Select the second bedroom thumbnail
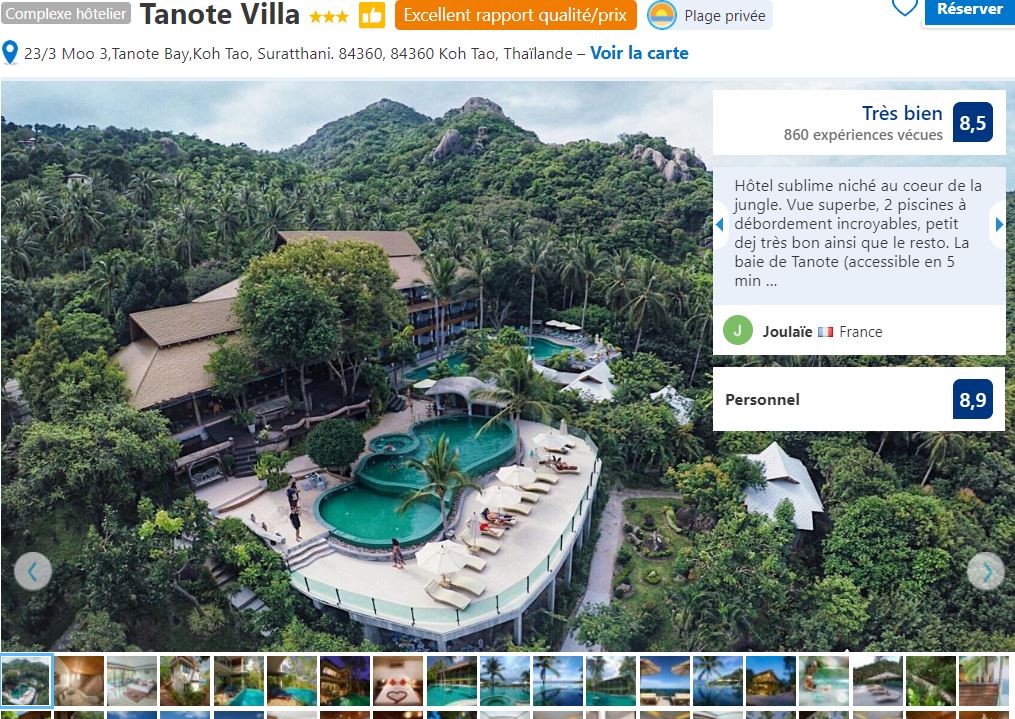Screen dimensions: 1015x719 click(x=132, y=681)
